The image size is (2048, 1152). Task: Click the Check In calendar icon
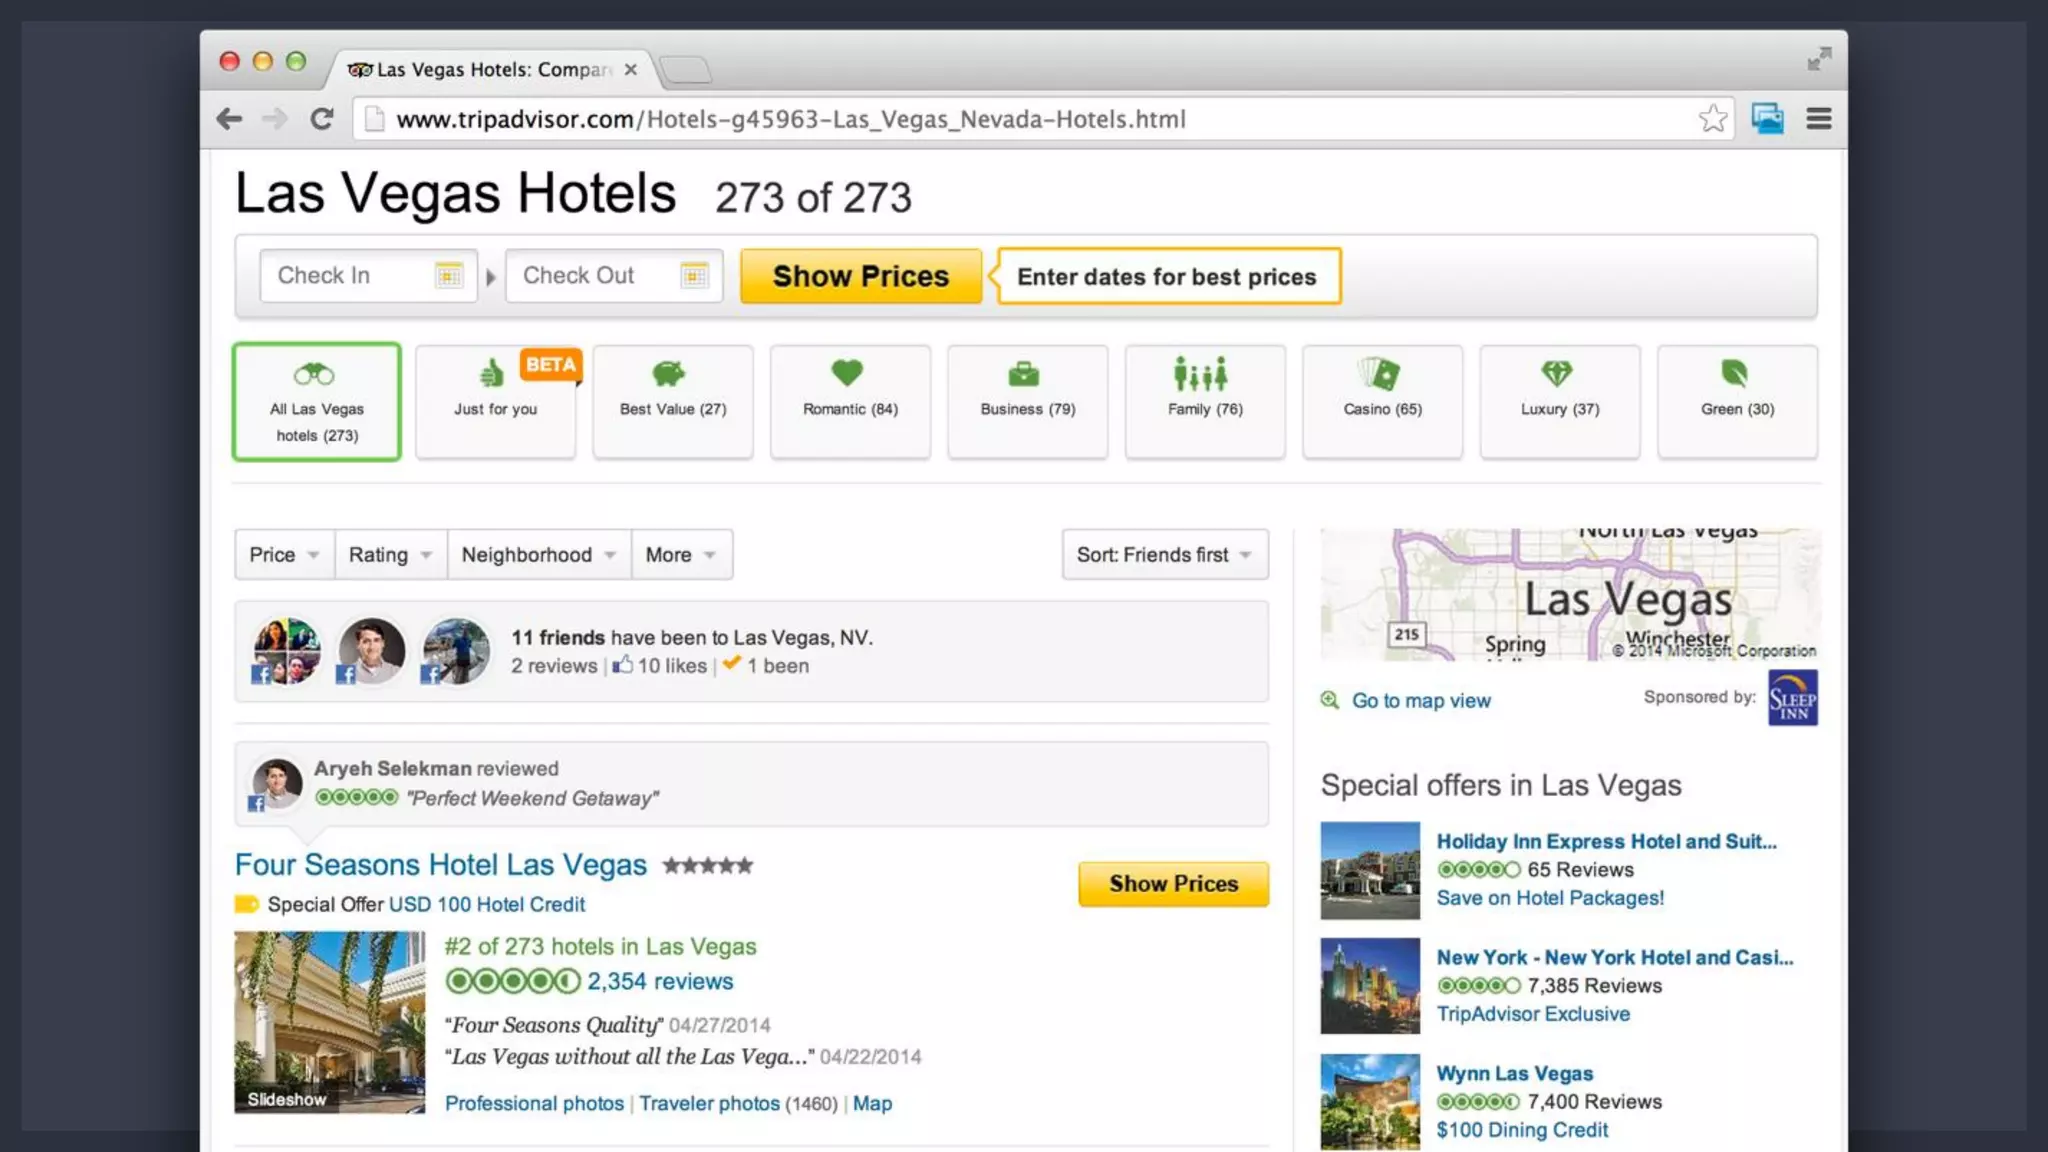(x=448, y=275)
